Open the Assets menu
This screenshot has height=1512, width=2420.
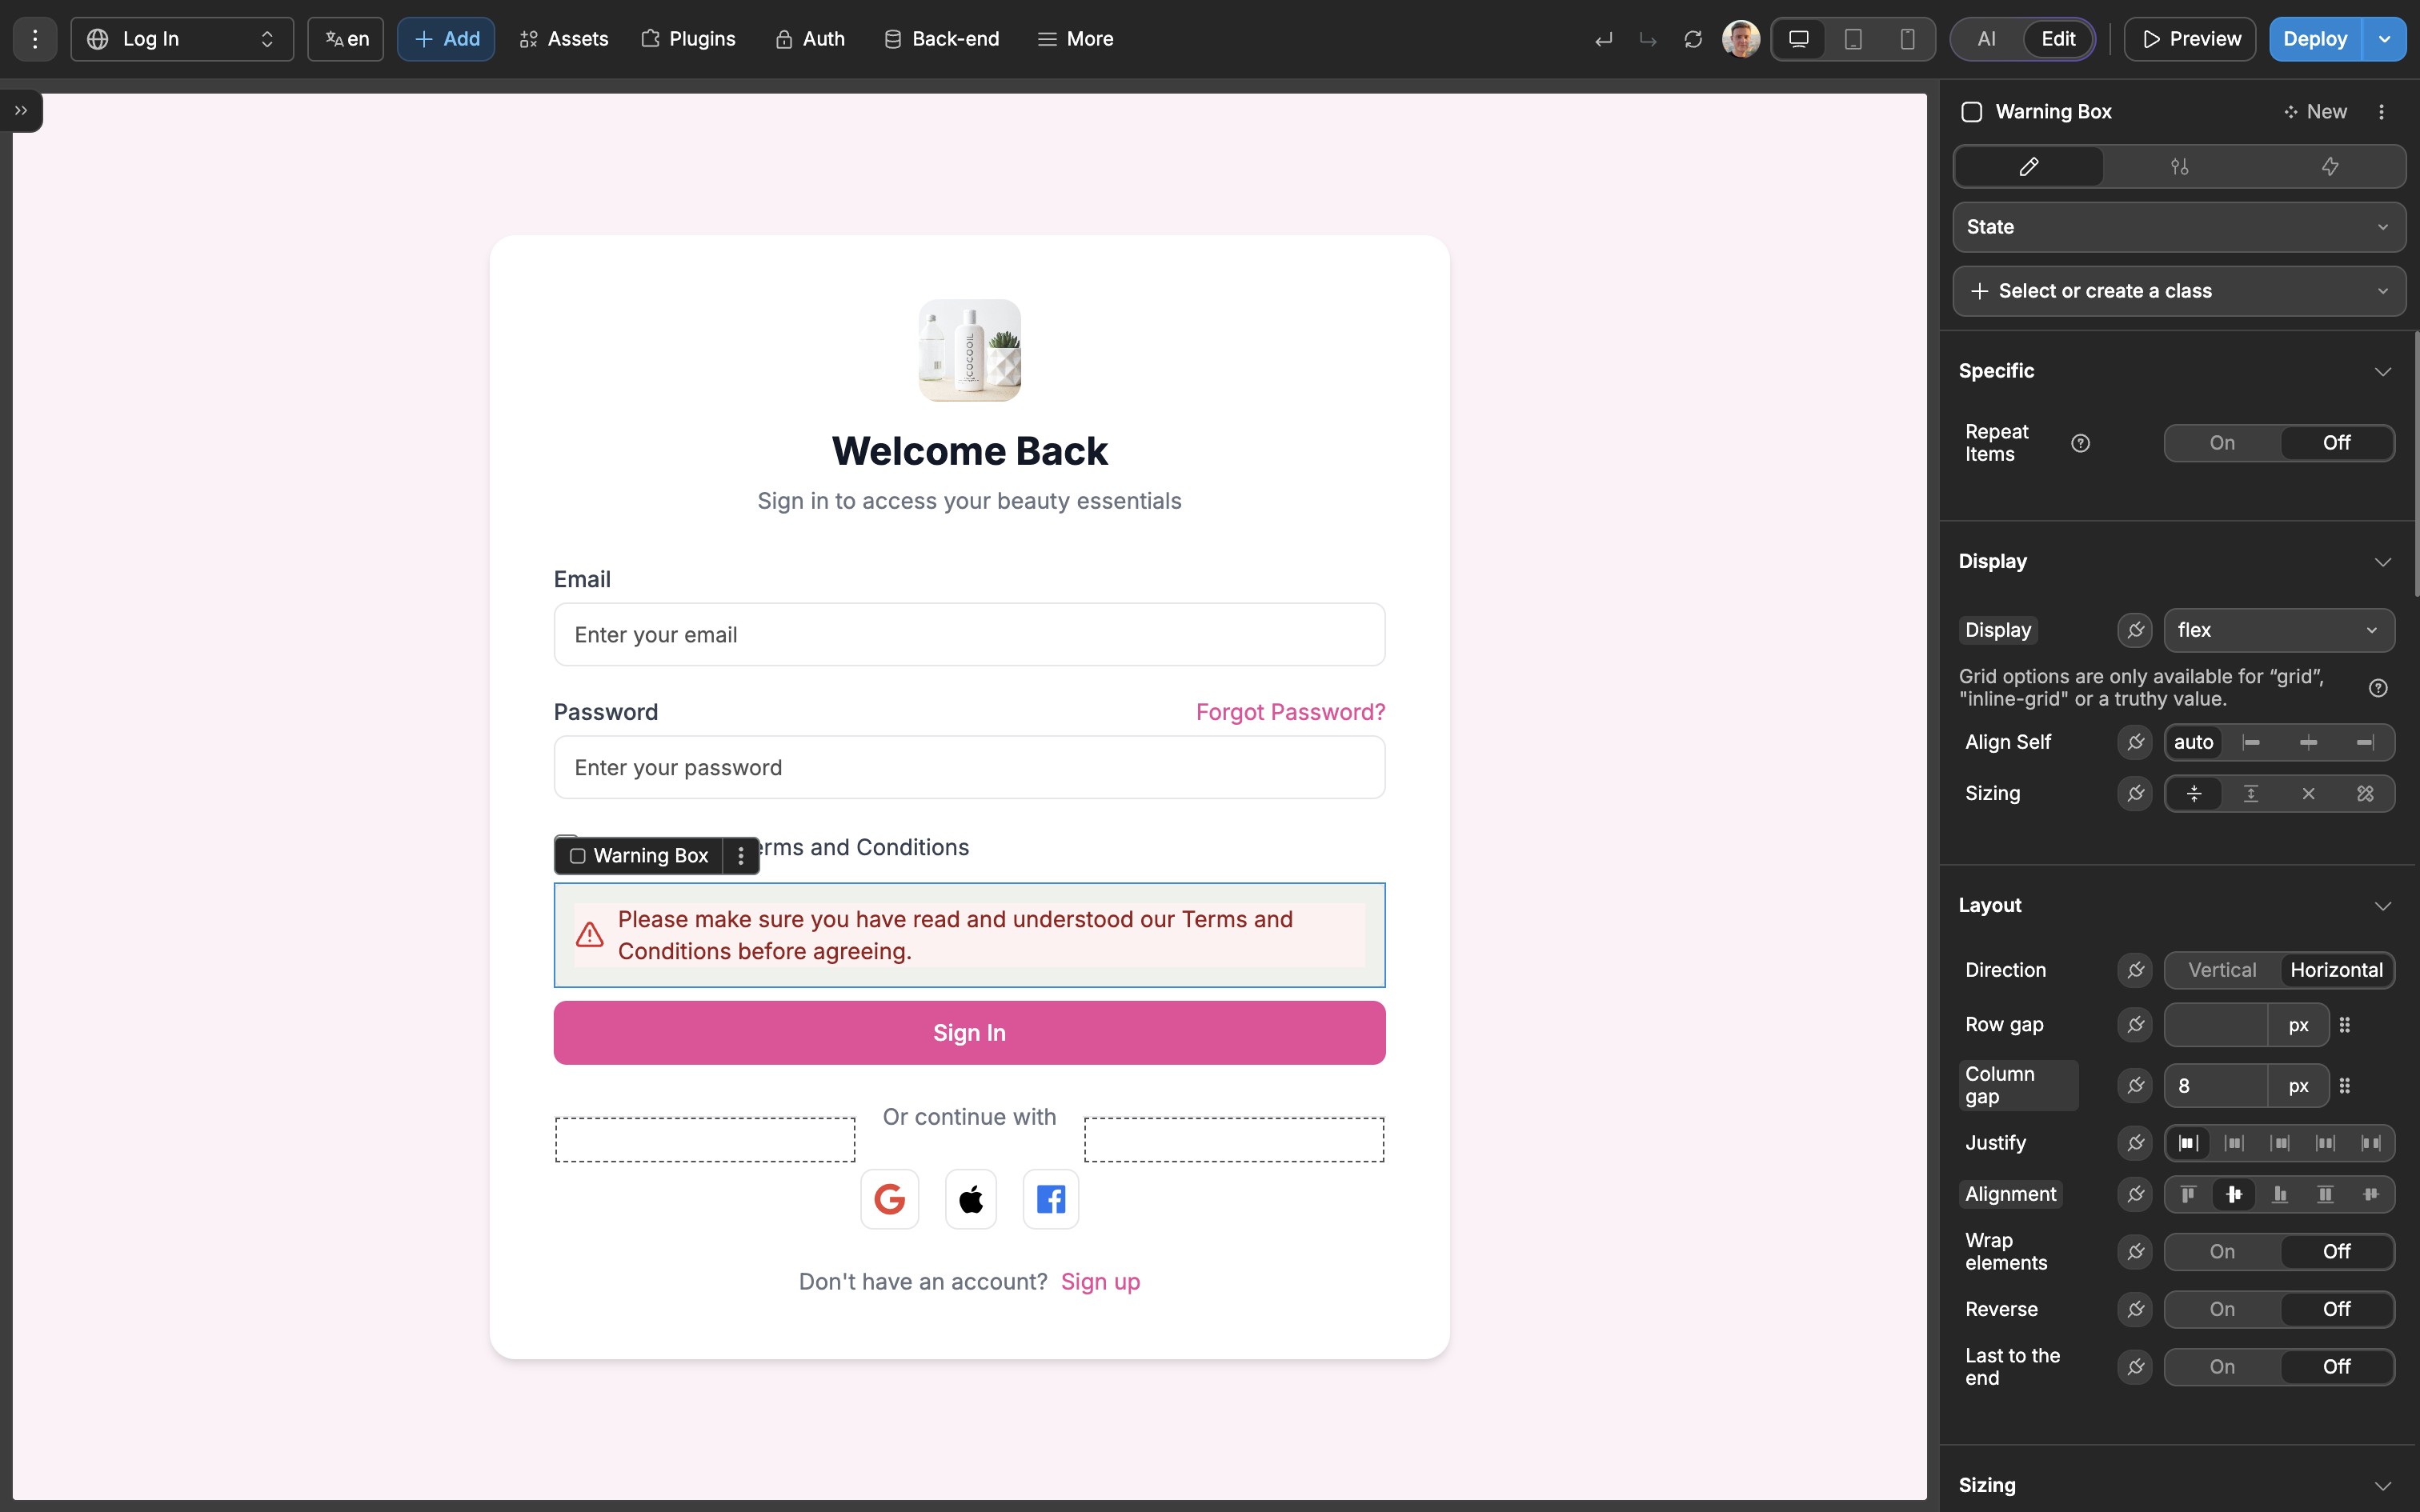[564, 39]
